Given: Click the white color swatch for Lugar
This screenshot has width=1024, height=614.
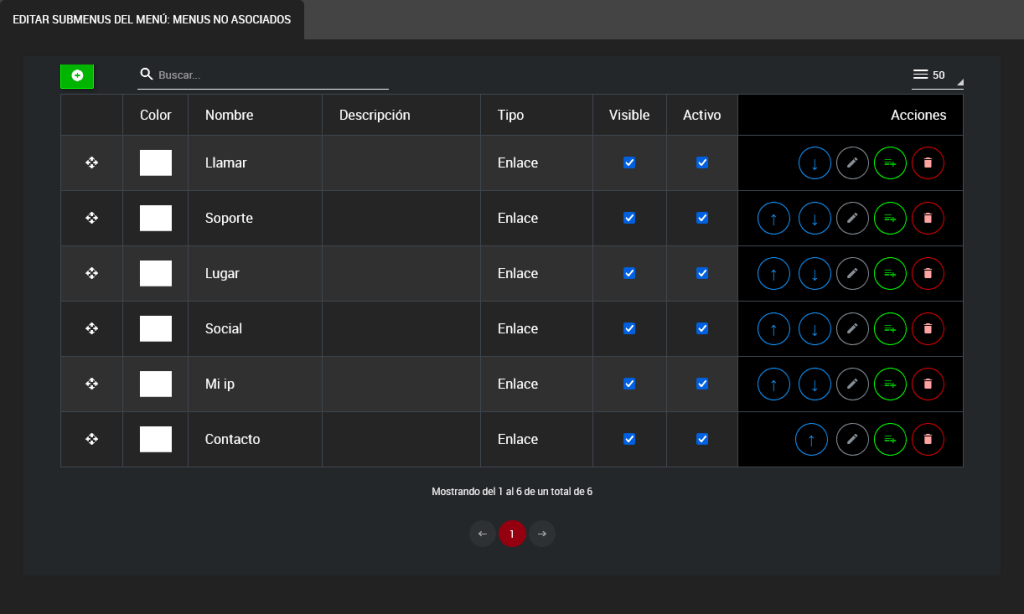Looking at the screenshot, I should (x=155, y=273).
